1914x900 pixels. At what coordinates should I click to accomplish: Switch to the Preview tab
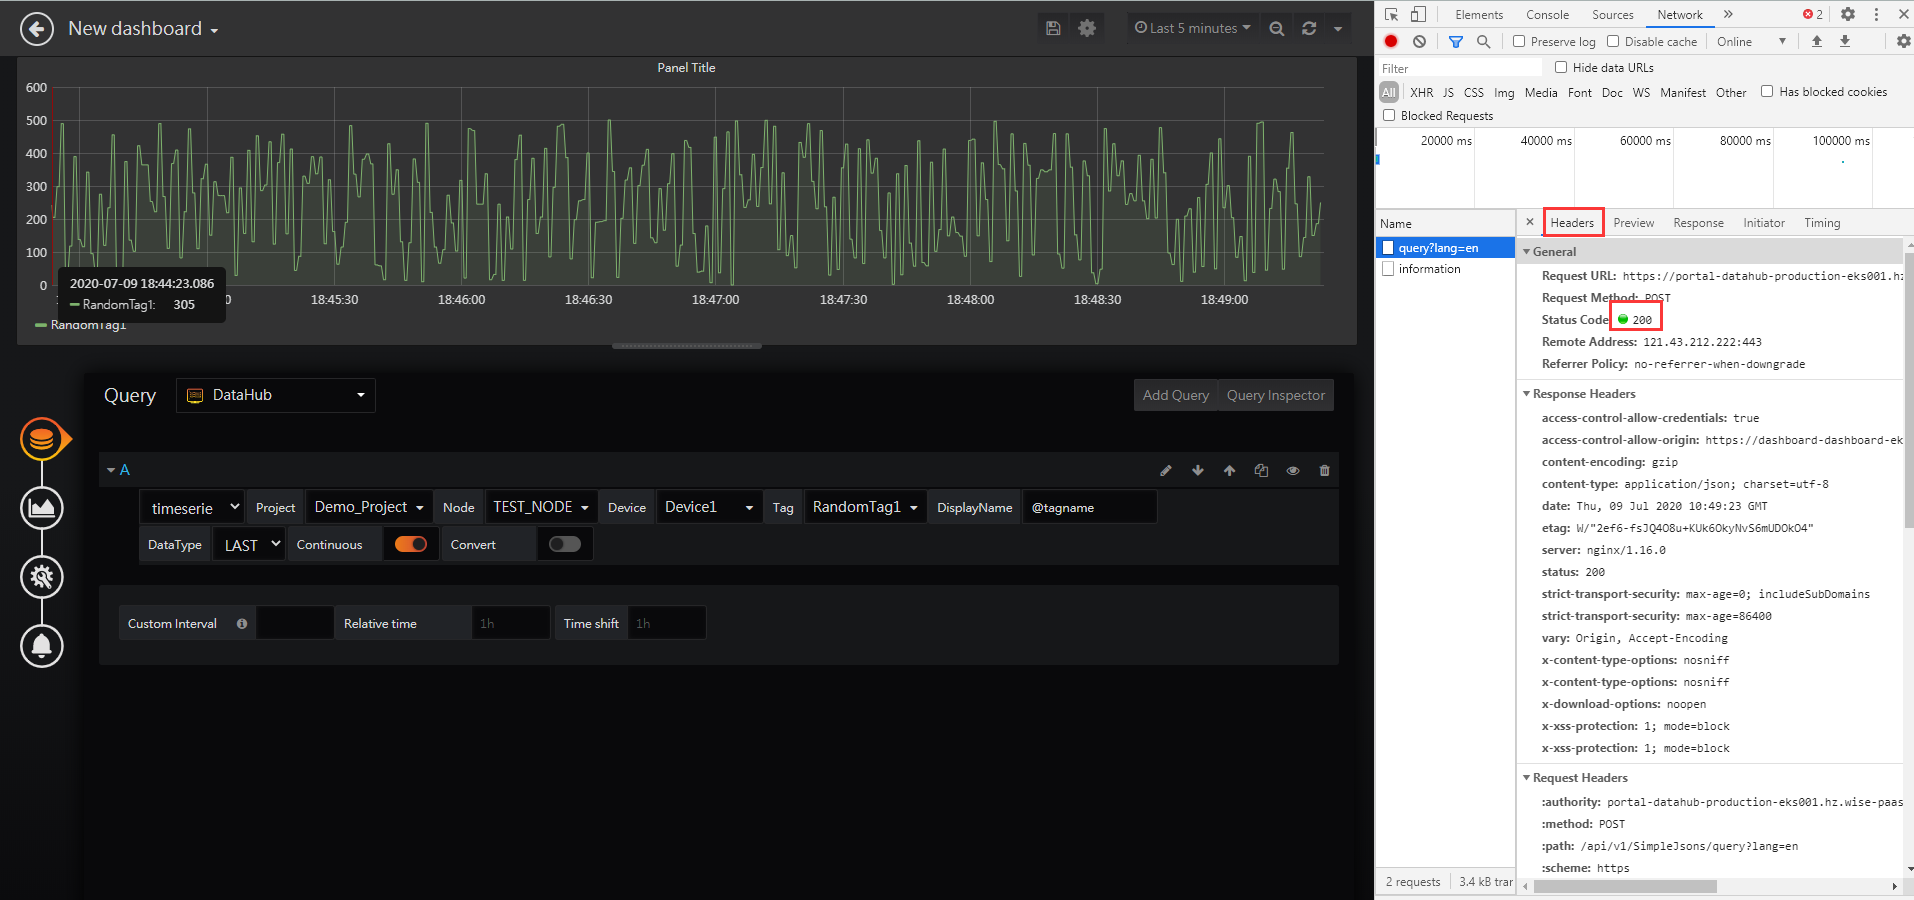tap(1634, 223)
